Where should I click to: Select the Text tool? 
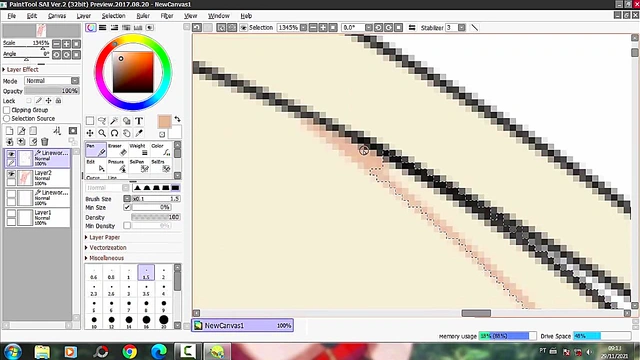click(139, 121)
